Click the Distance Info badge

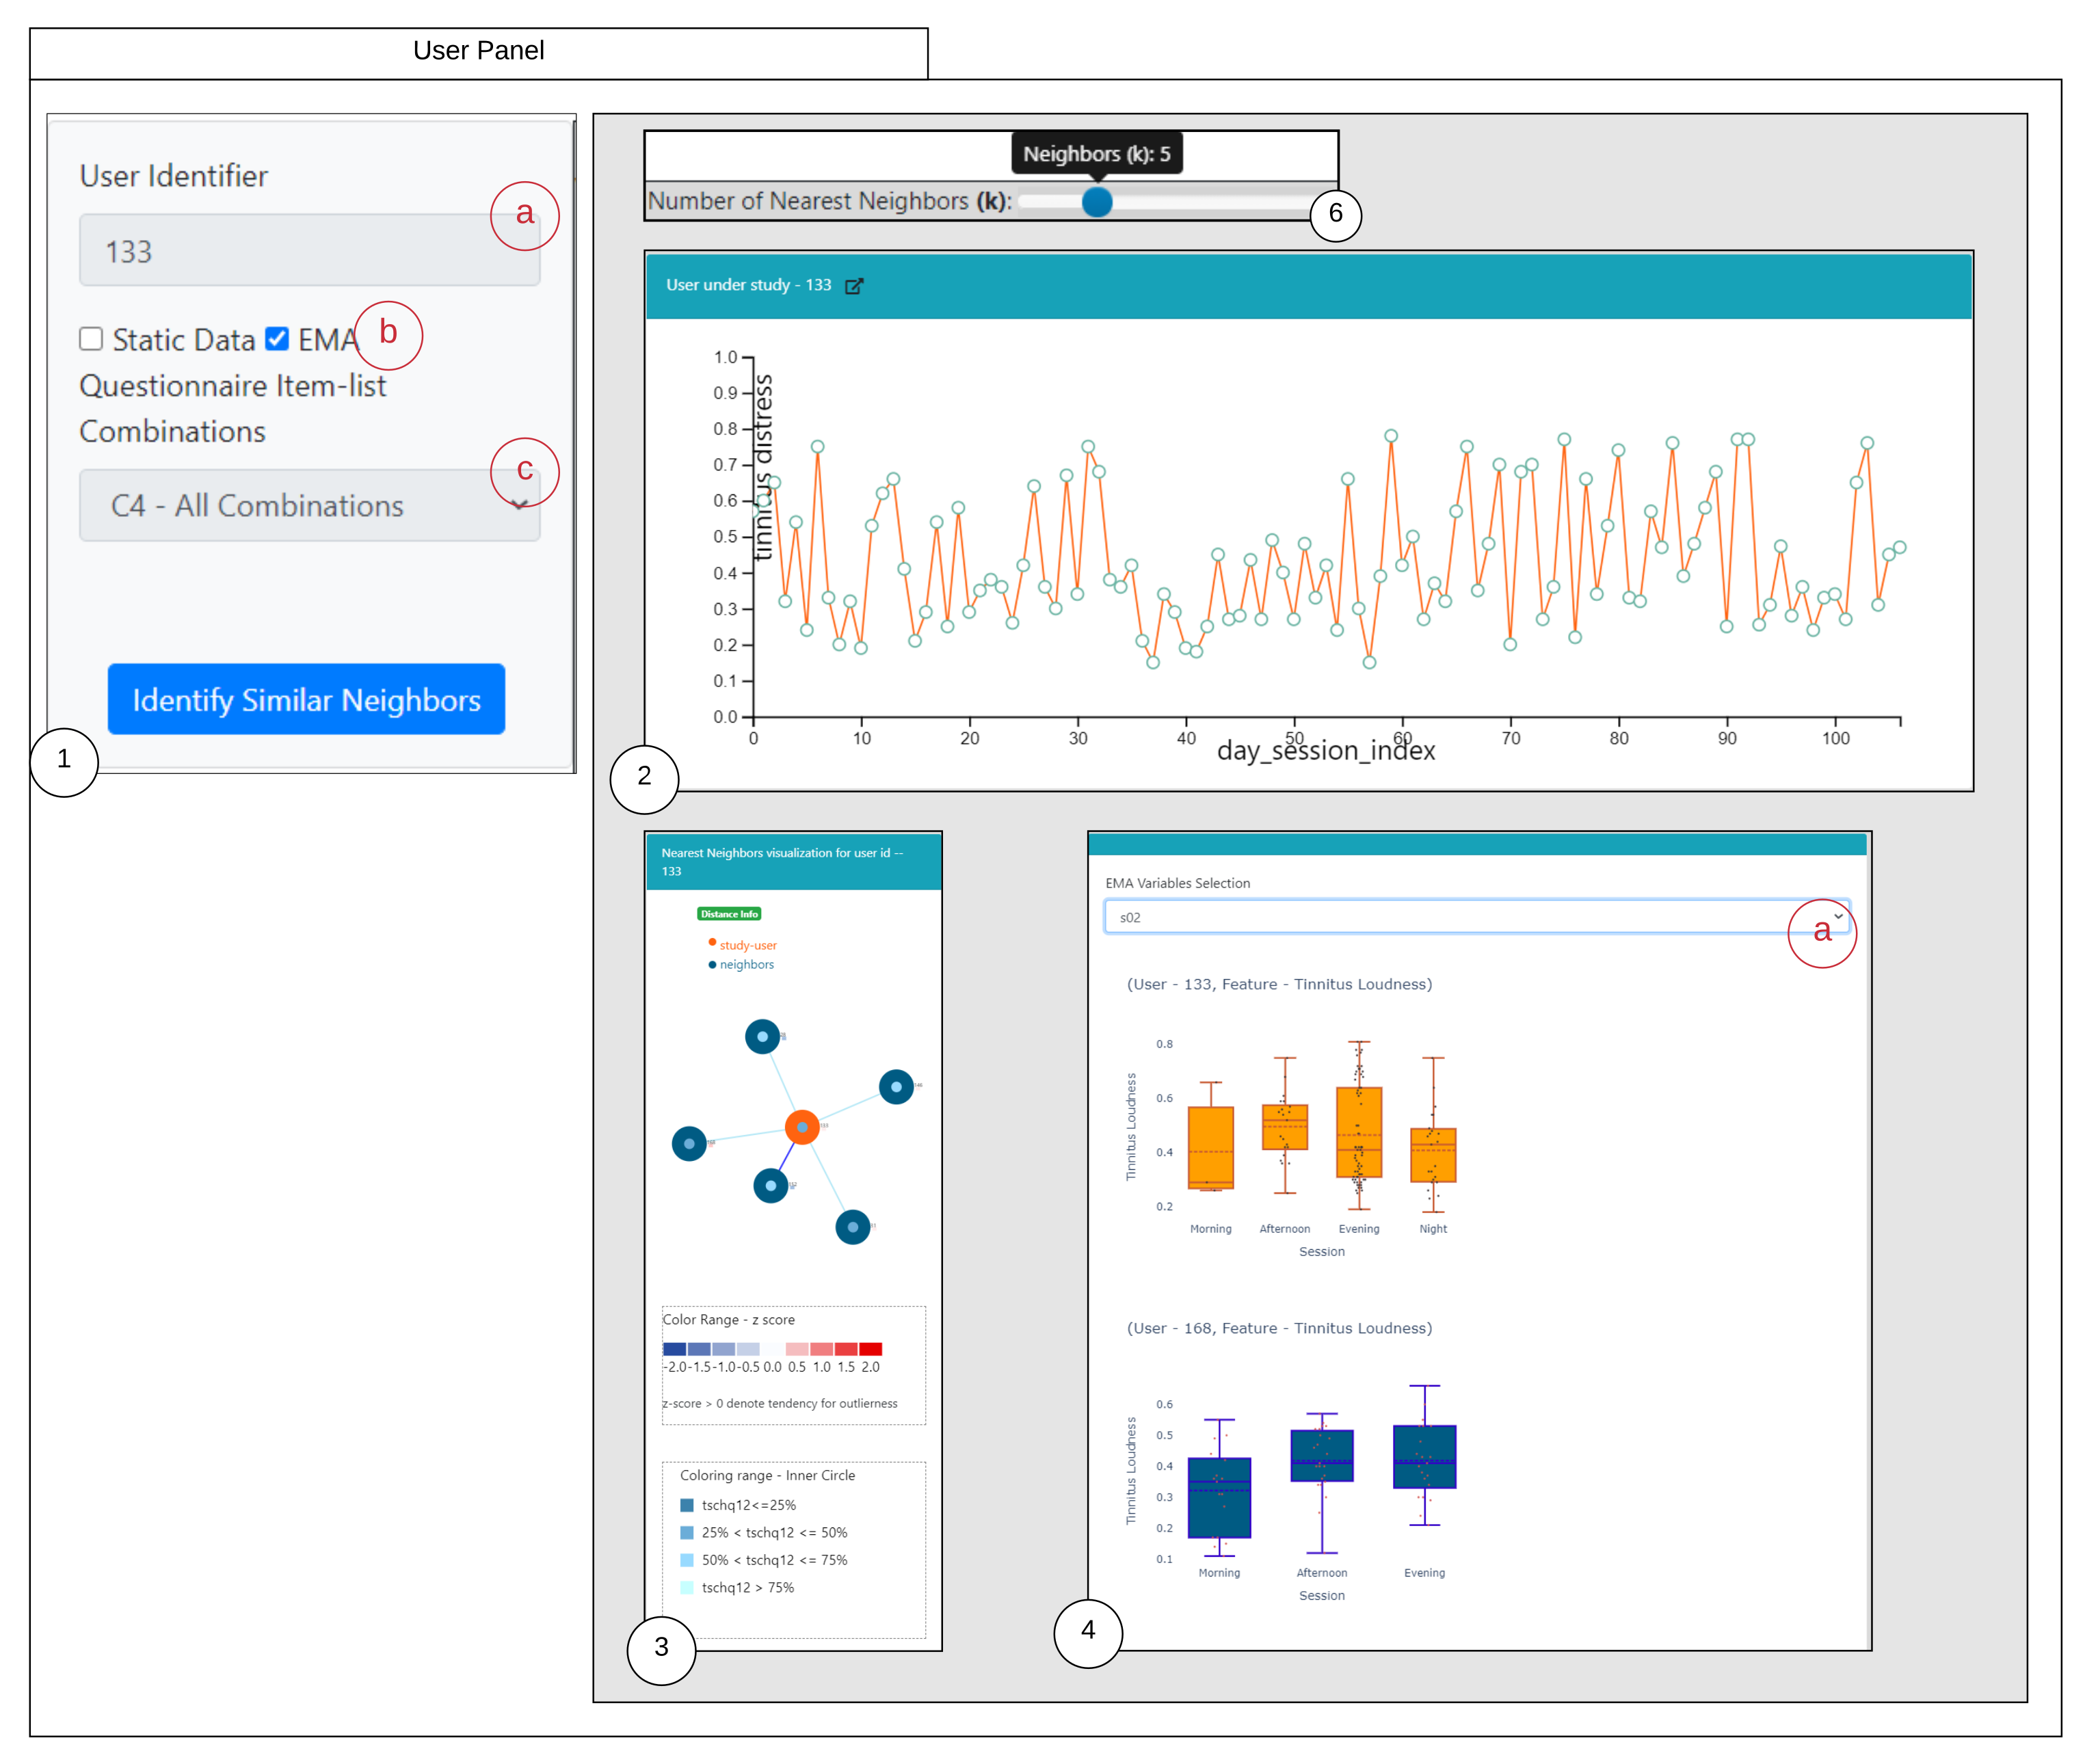click(729, 914)
